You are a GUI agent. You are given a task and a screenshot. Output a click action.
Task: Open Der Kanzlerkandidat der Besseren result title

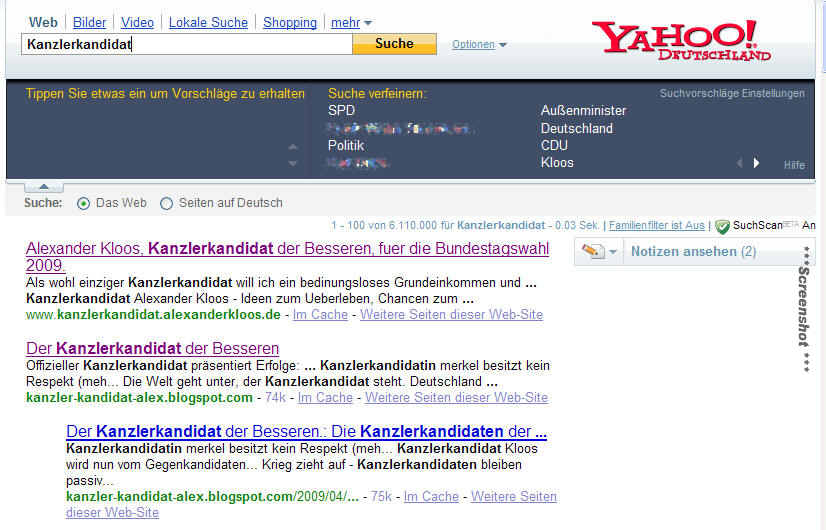152,349
